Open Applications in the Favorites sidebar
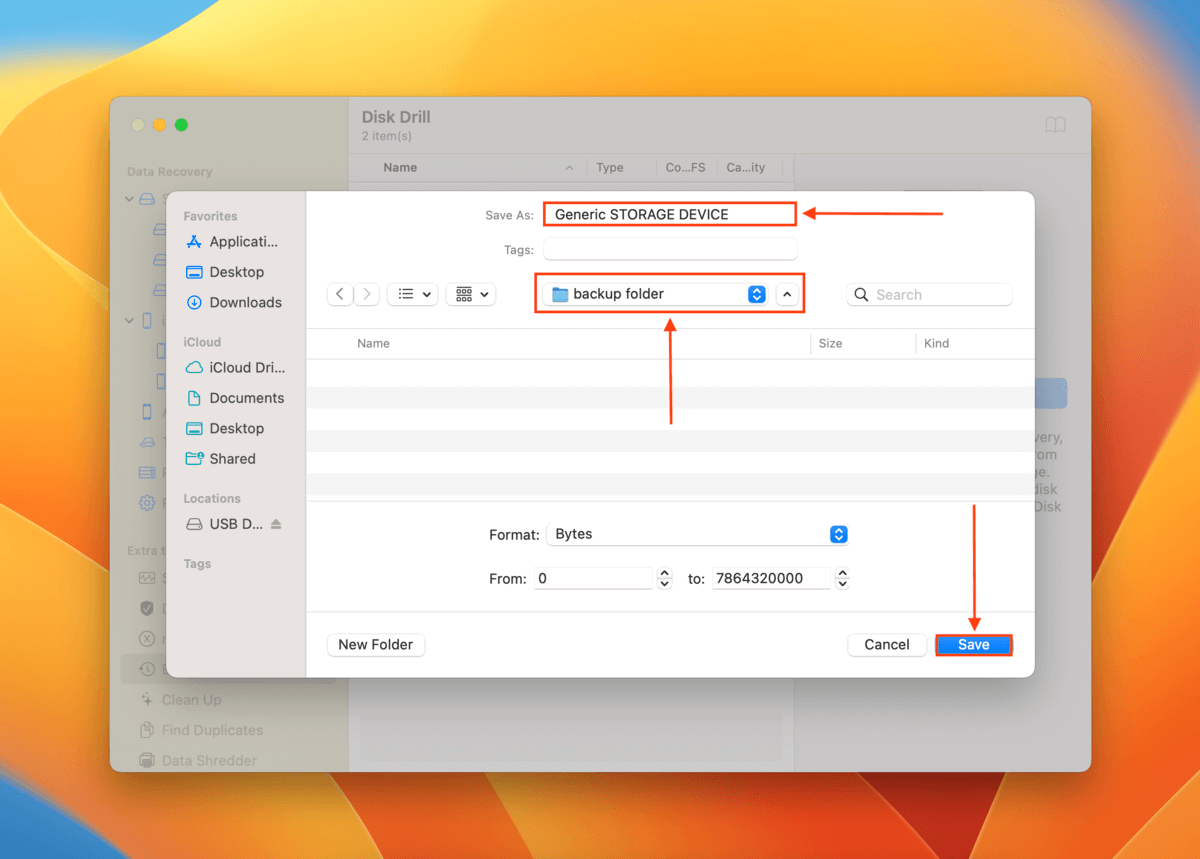Image resolution: width=1200 pixels, height=859 pixels. point(233,242)
